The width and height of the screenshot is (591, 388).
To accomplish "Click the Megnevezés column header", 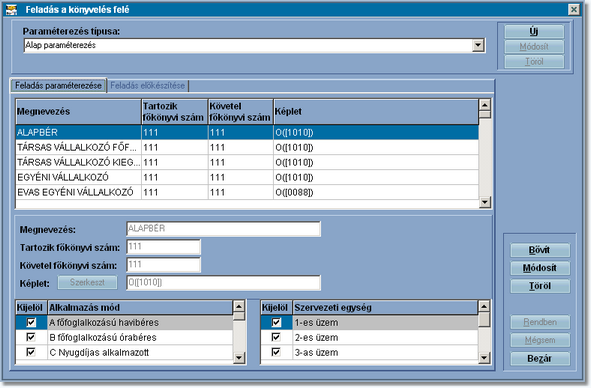I will (78, 112).
